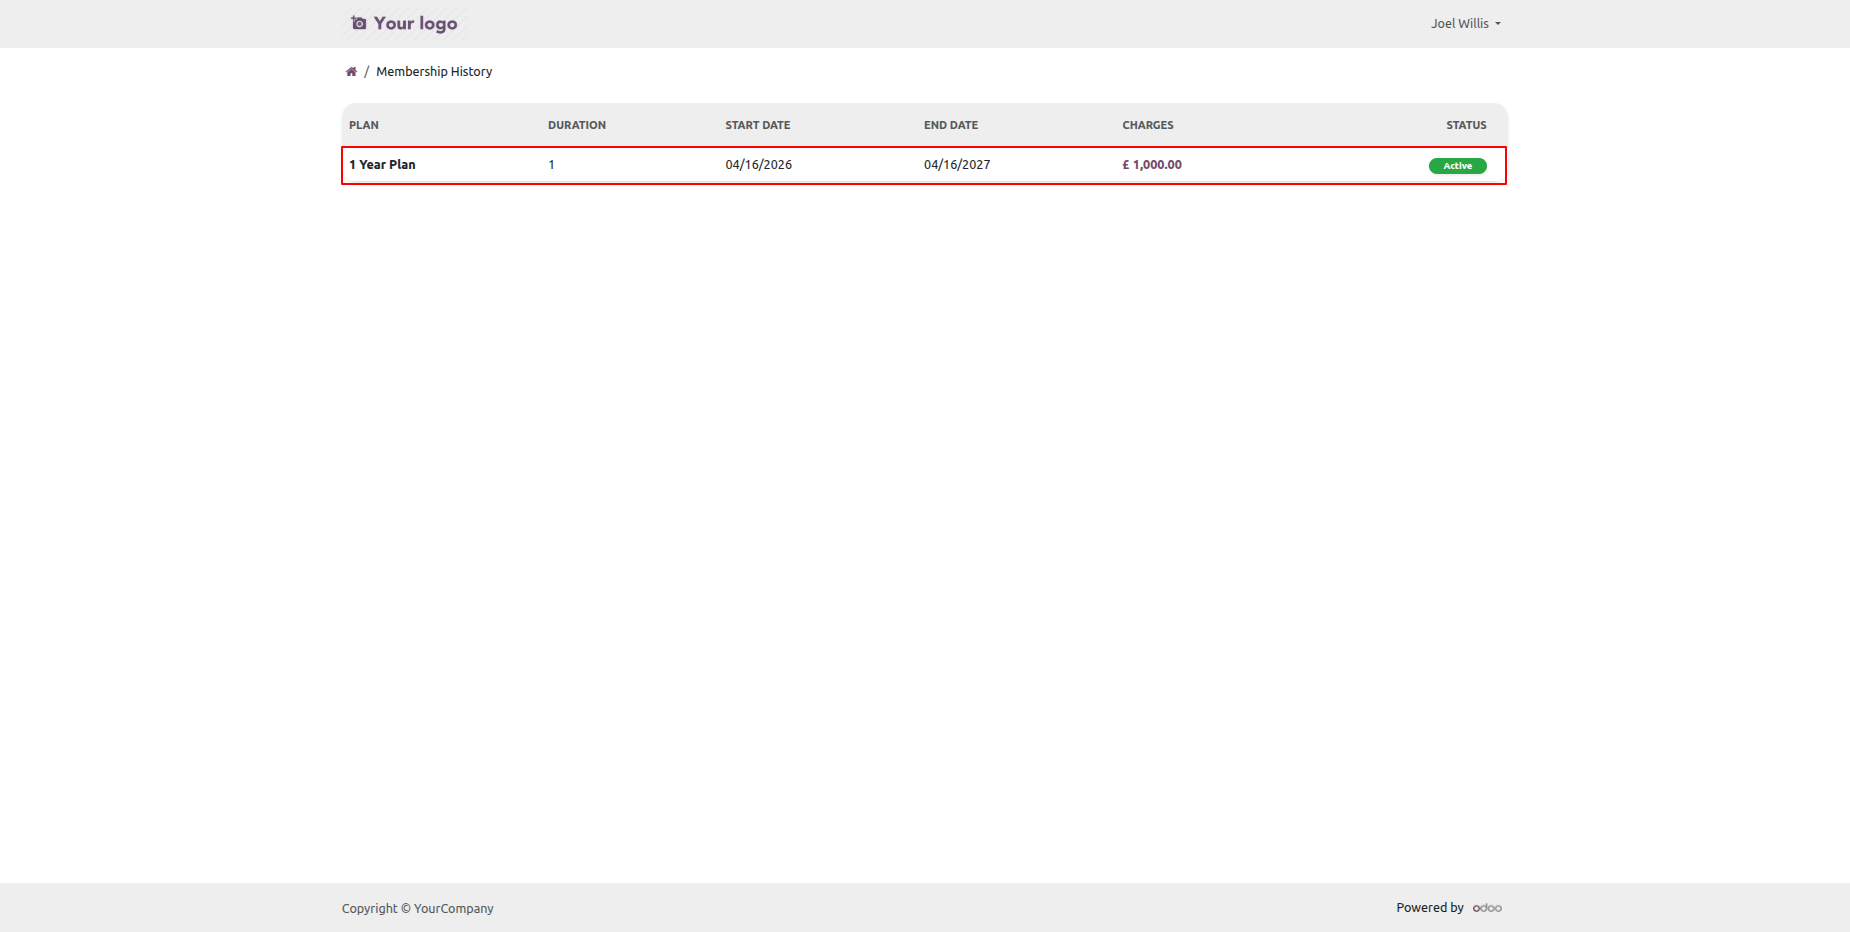Click the DURATION column header
The width and height of the screenshot is (1850, 932).
pyautogui.click(x=577, y=125)
